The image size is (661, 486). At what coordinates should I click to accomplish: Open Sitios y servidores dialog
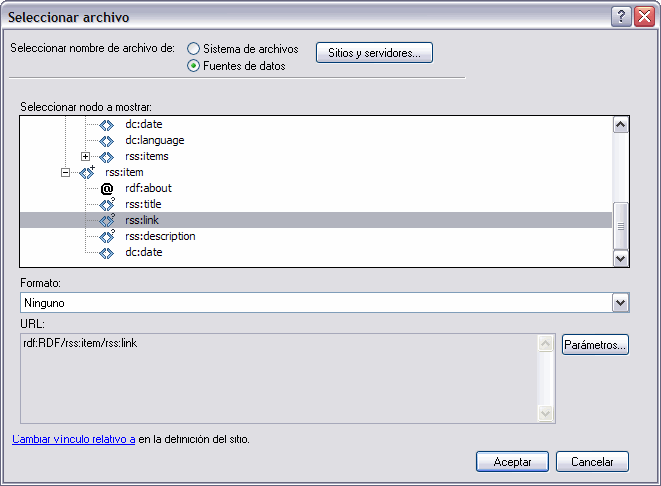[x=374, y=52]
